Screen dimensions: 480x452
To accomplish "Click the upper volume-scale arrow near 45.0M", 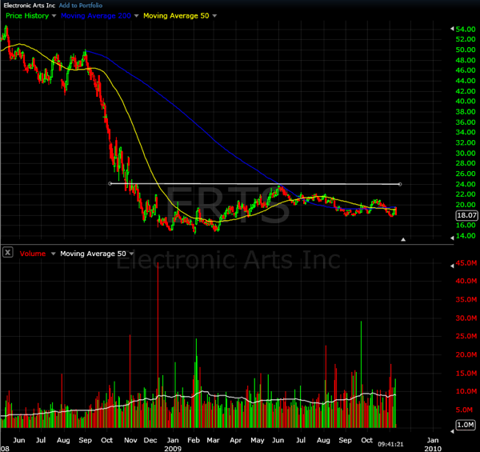I will (x=452, y=266).
